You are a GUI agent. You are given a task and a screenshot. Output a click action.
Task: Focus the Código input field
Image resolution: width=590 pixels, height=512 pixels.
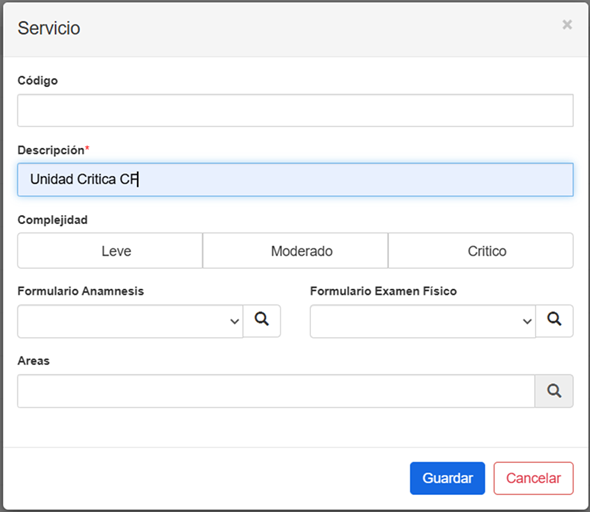295,110
